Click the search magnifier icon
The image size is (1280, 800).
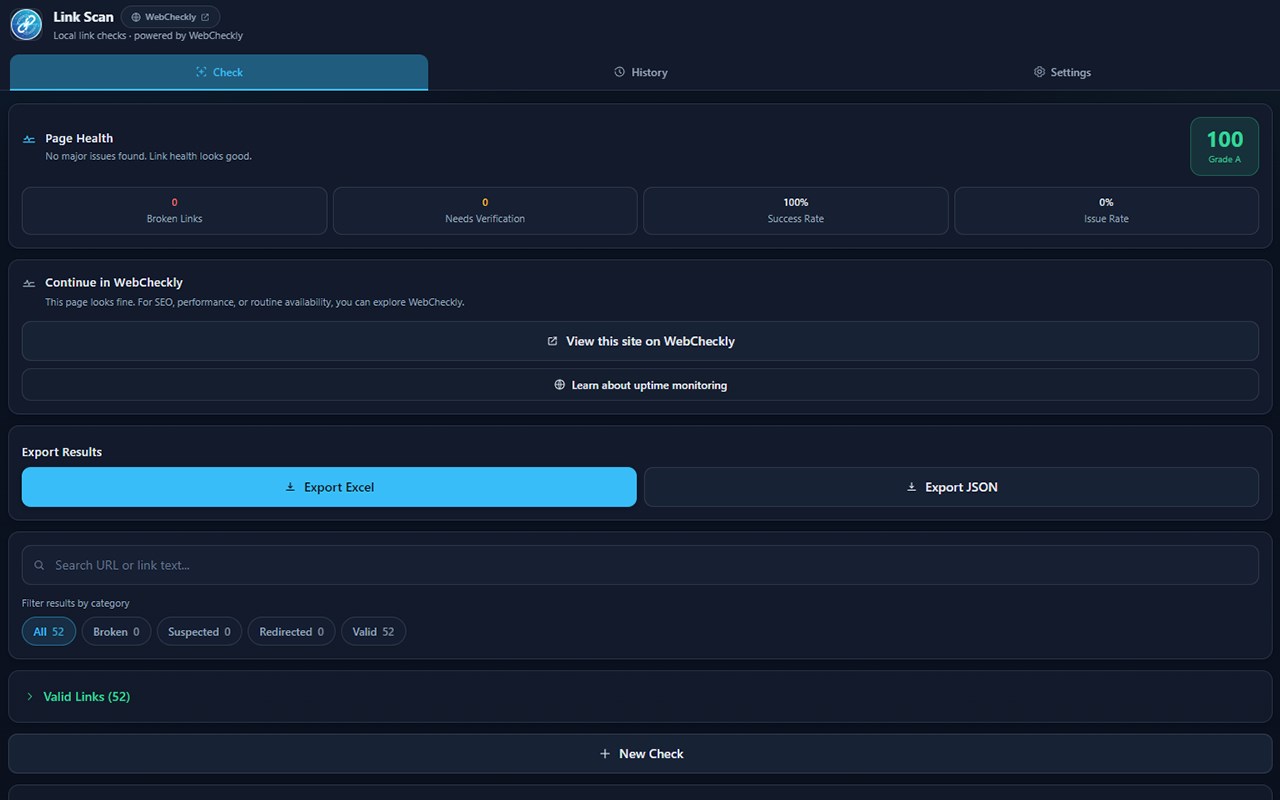[x=40, y=565]
